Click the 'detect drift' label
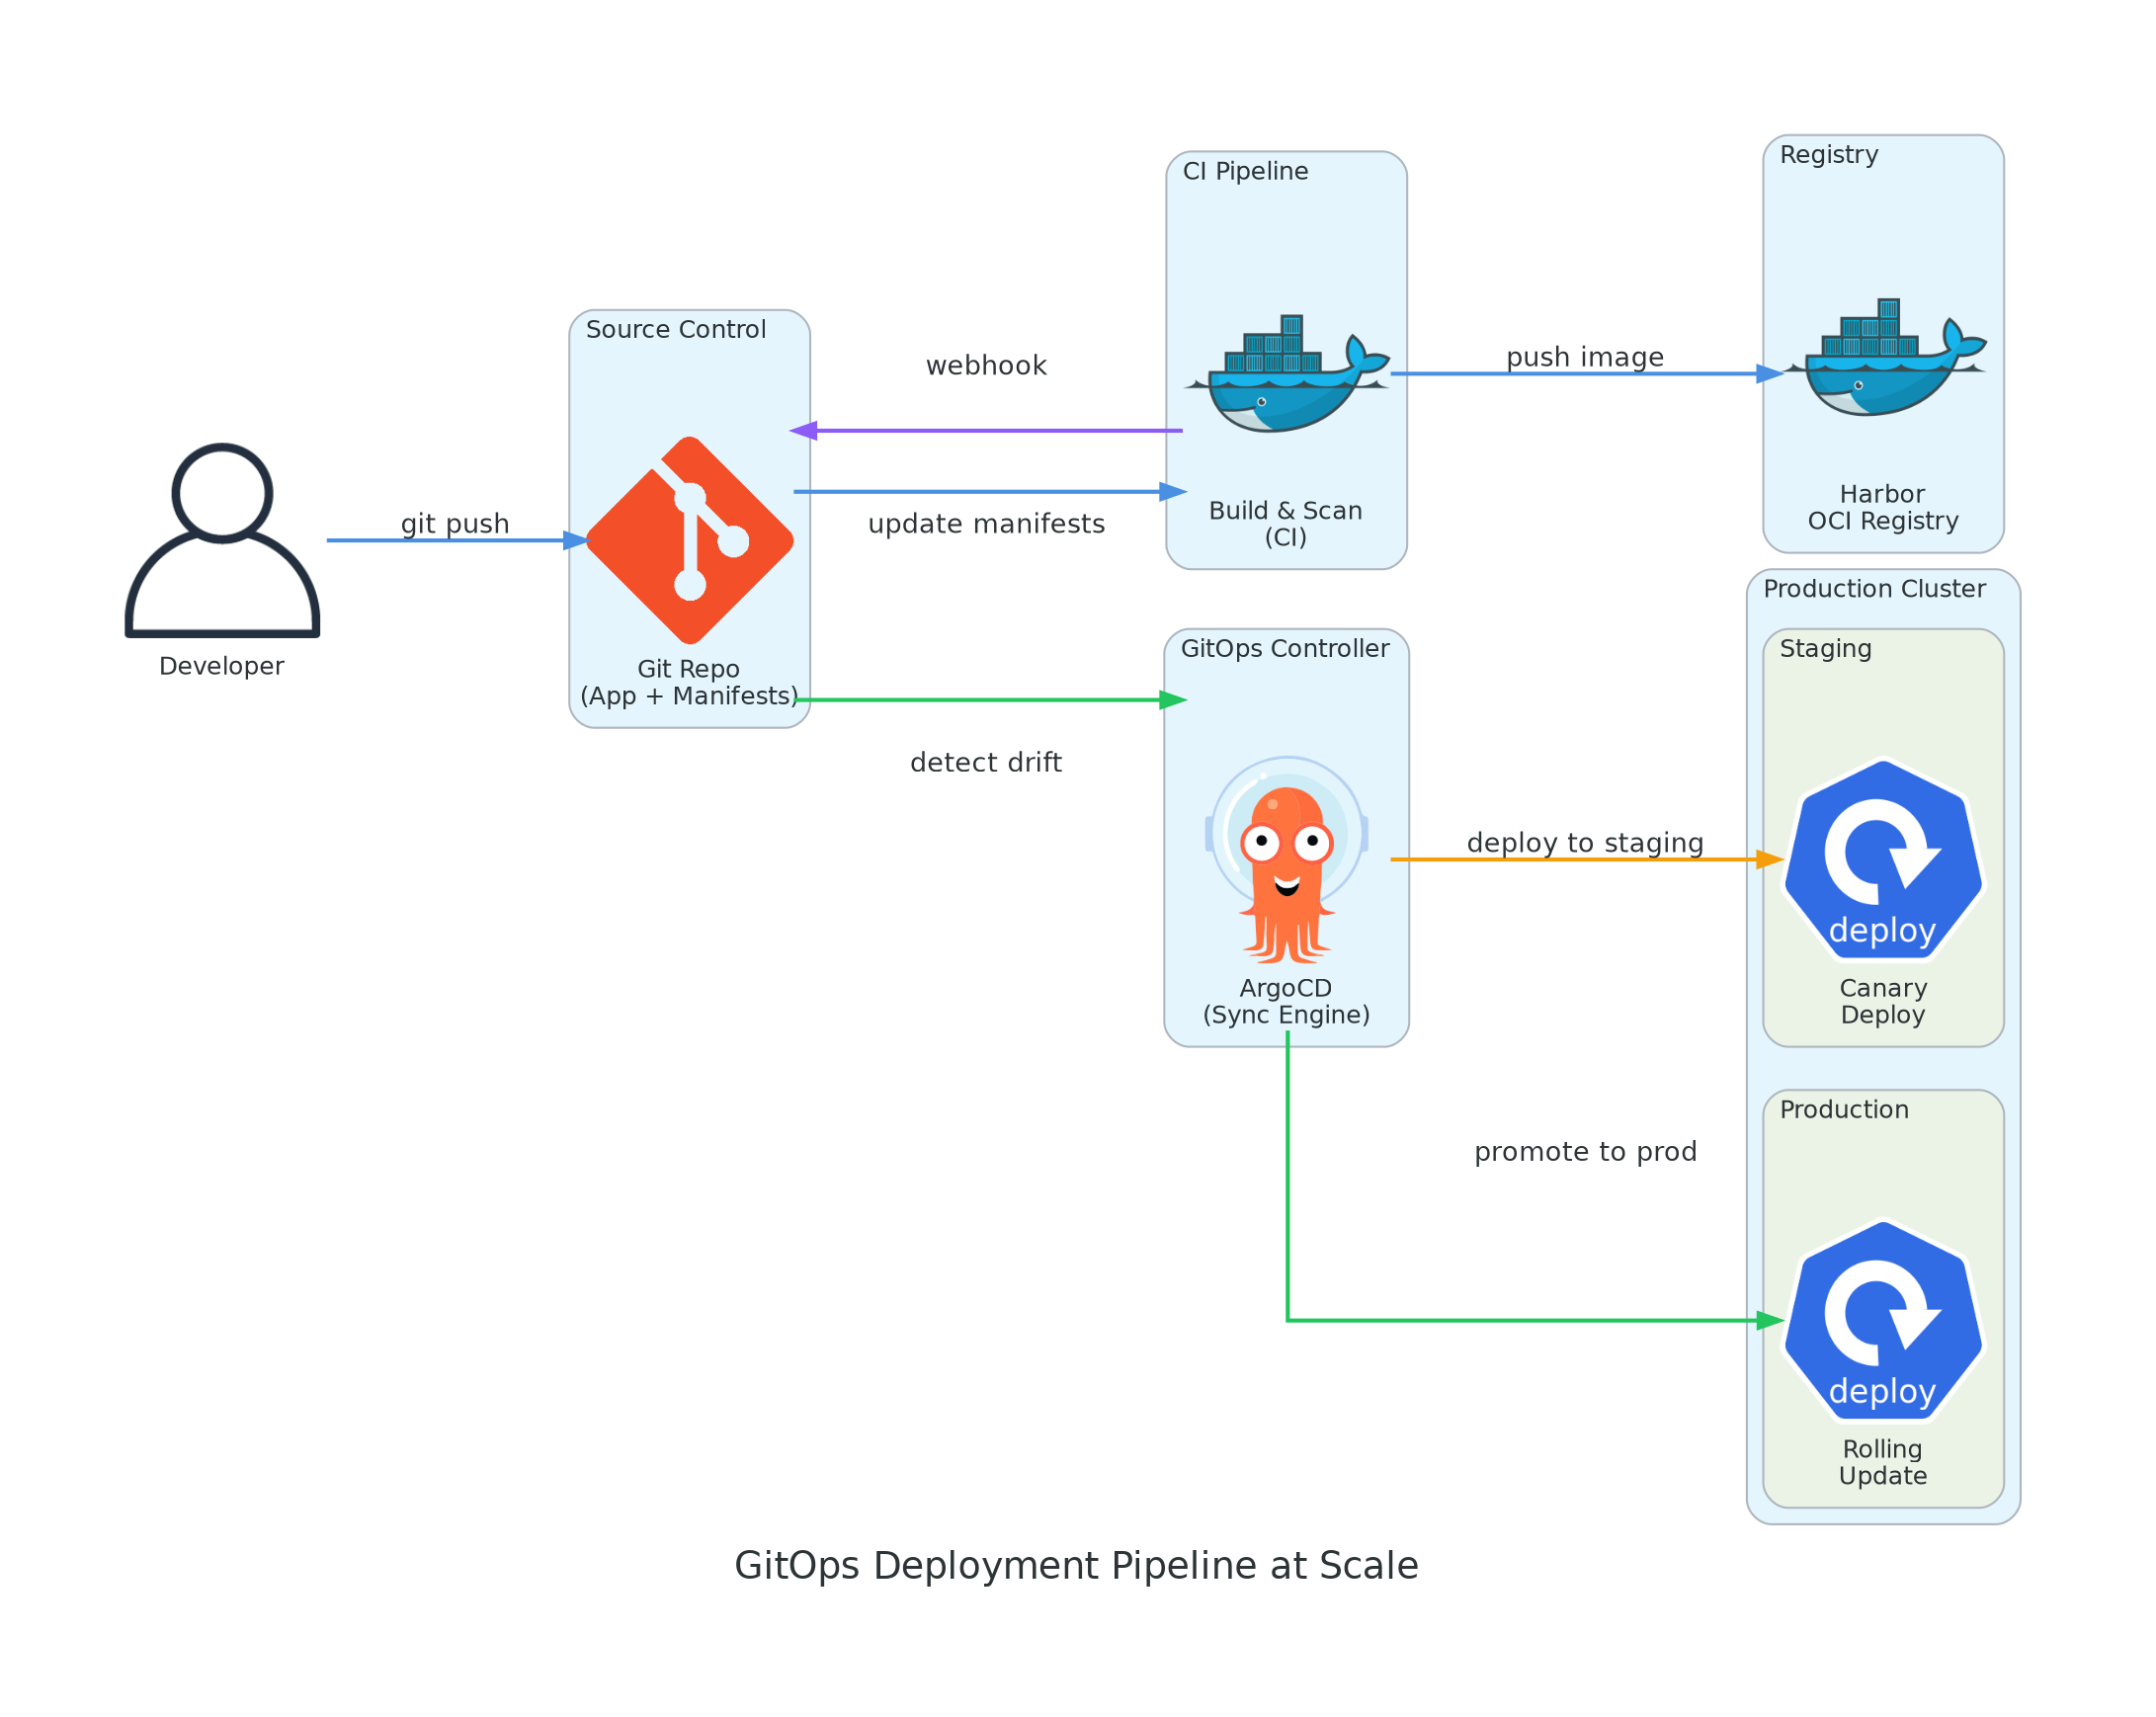Image resolution: width=2156 pixels, height=1717 pixels. pyautogui.click(x=987, y=763)
